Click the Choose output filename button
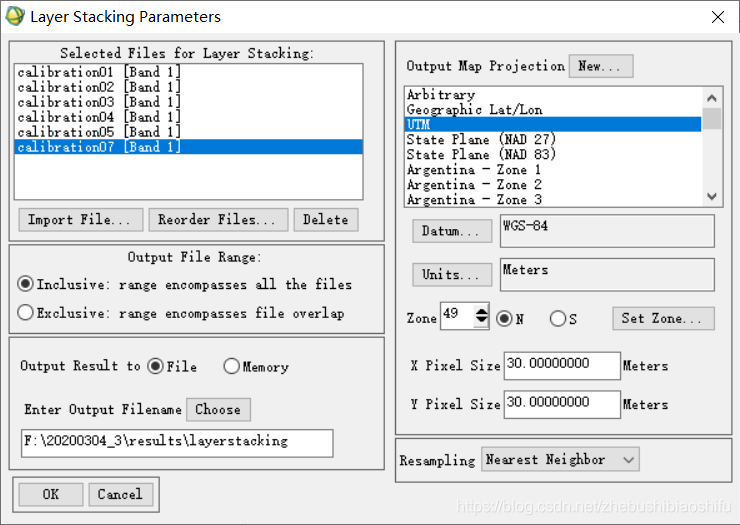The width and height of the screenshot is (740, 525). click(218, 409)
